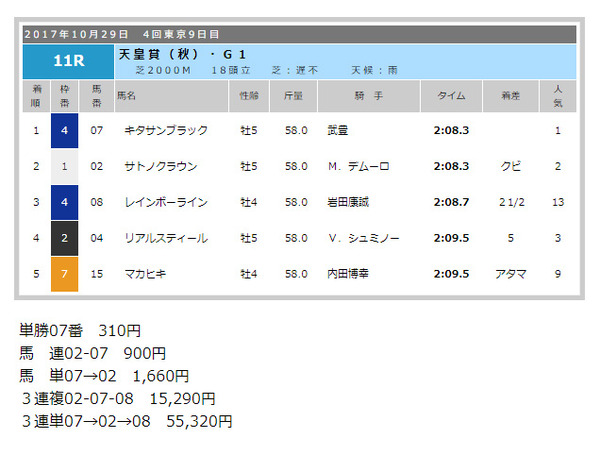
Task: Click the 3連単07→02→08 55,320円 payout line
Action: pyautogui.click(x=127, y=421)
